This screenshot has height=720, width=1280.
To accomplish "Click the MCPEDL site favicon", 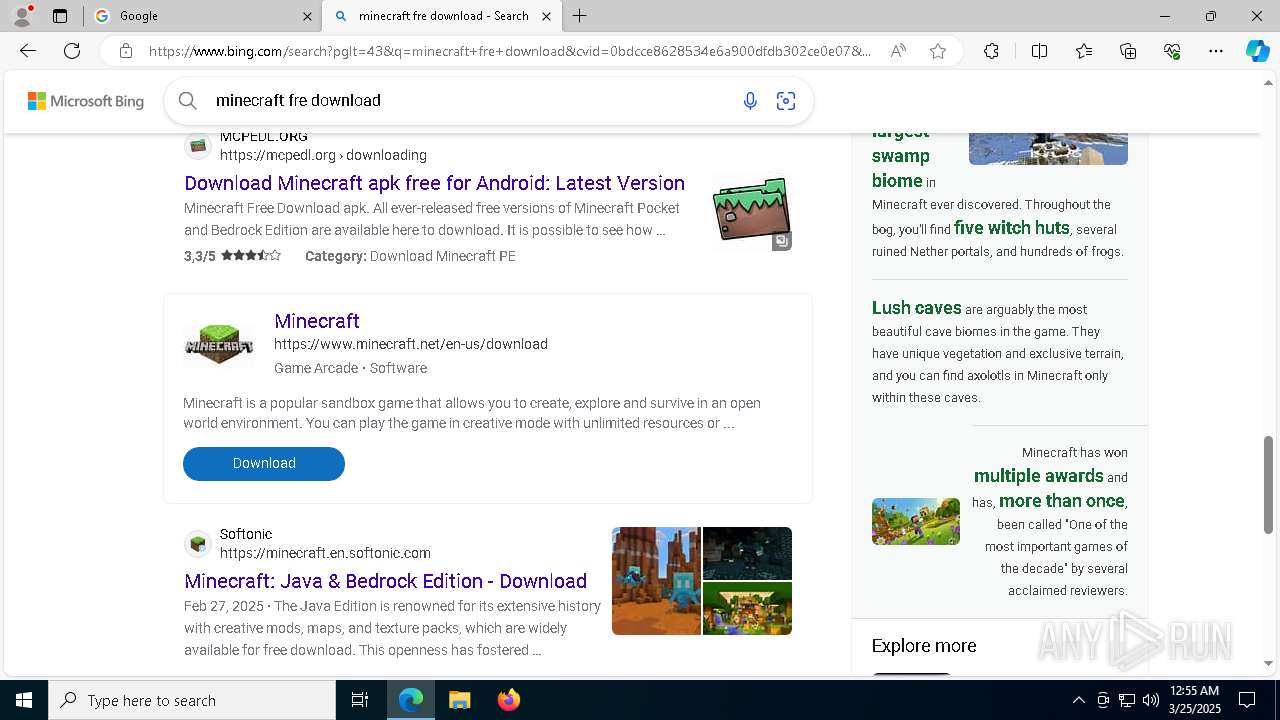I will pyautogui.click(x=198, y=147).
